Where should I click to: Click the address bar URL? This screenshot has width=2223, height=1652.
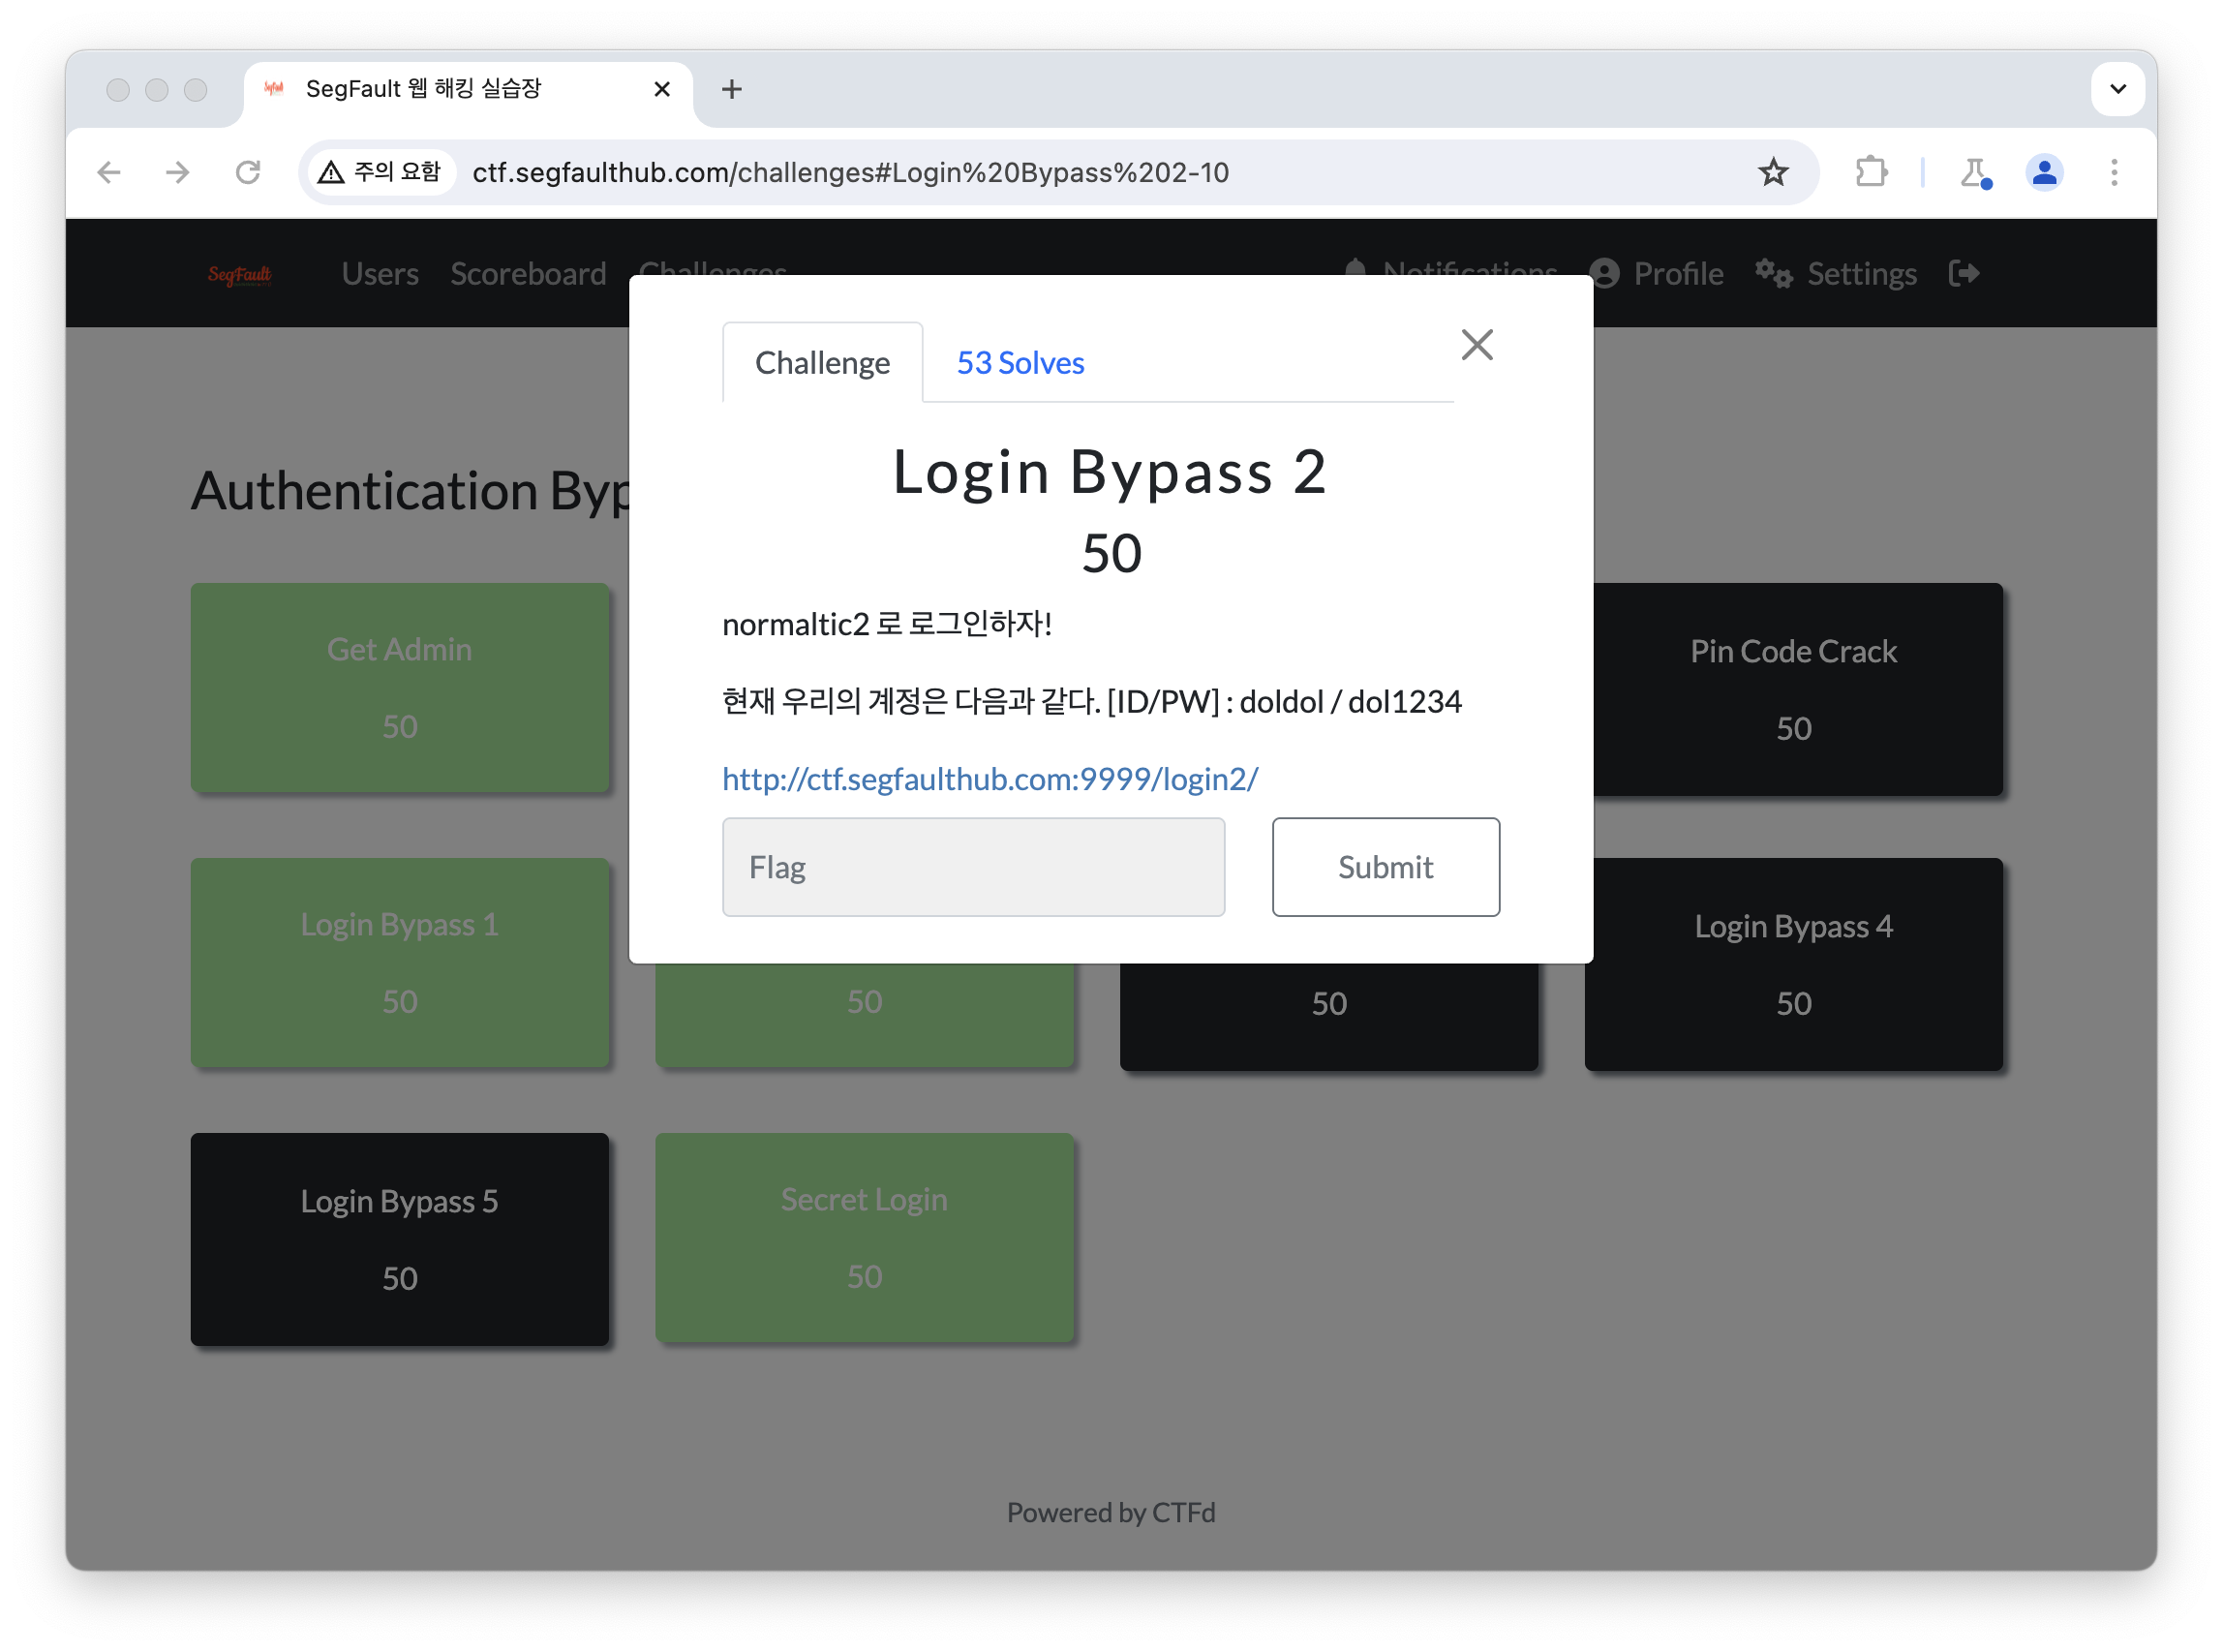tap(850, 172)
